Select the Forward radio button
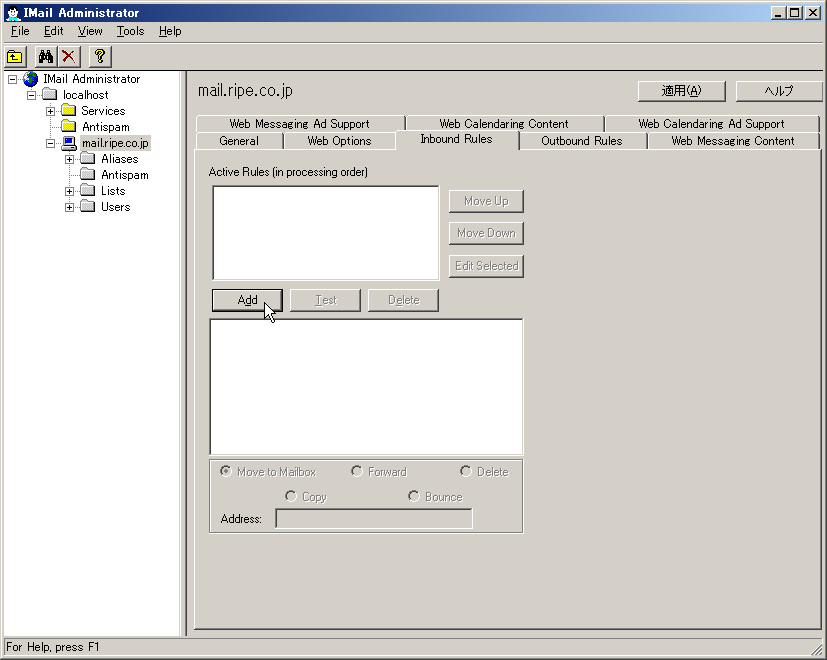Screen dimensions: 827x660 (357, 471)
